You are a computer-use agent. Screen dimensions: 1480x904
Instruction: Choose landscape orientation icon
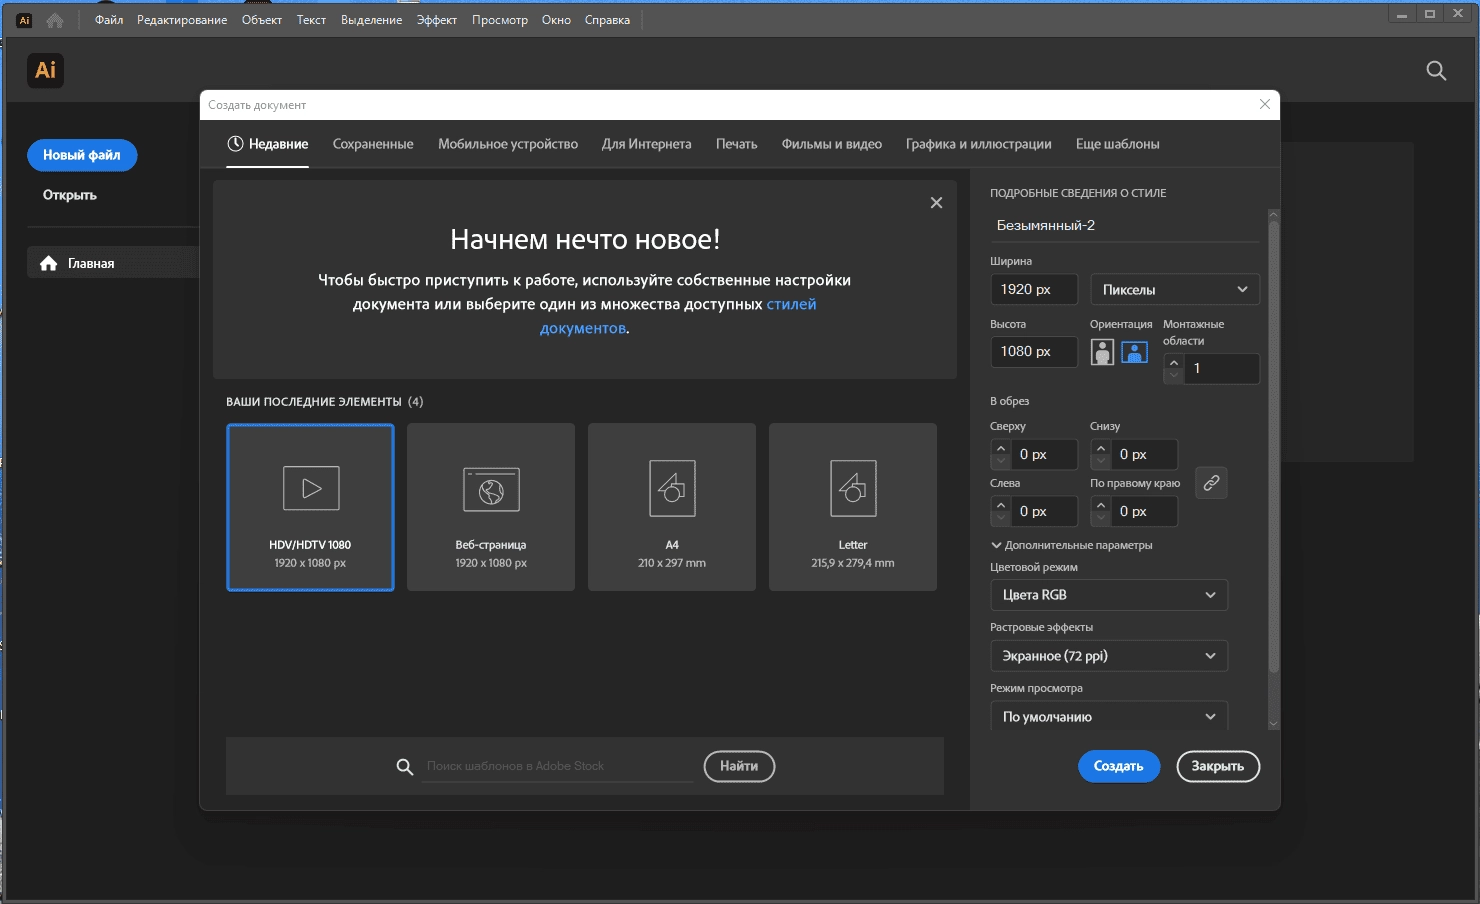[1134, 352]
